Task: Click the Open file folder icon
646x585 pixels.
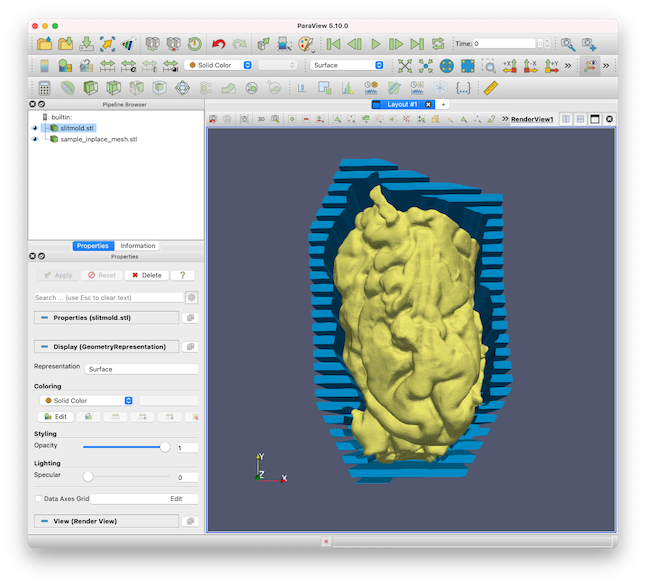Action: click(44, 44)
